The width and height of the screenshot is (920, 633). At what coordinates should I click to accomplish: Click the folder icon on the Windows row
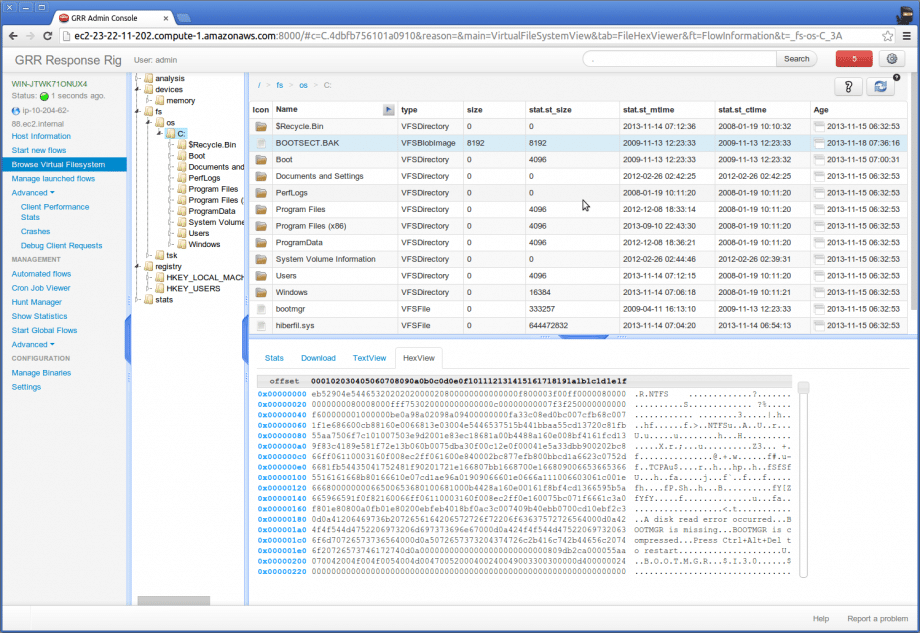260,292
